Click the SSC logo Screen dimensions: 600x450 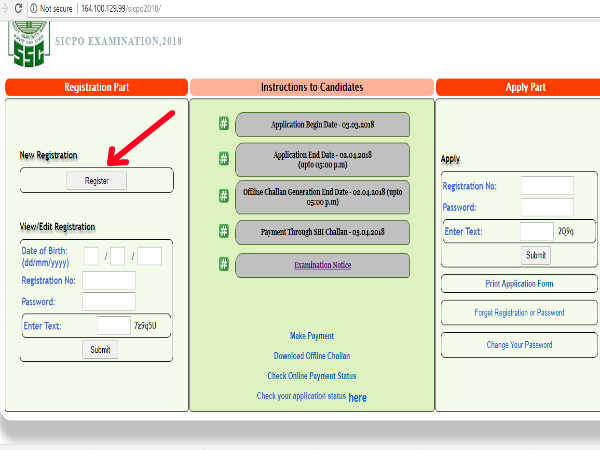pyautogui.click(x=29, y=45)
